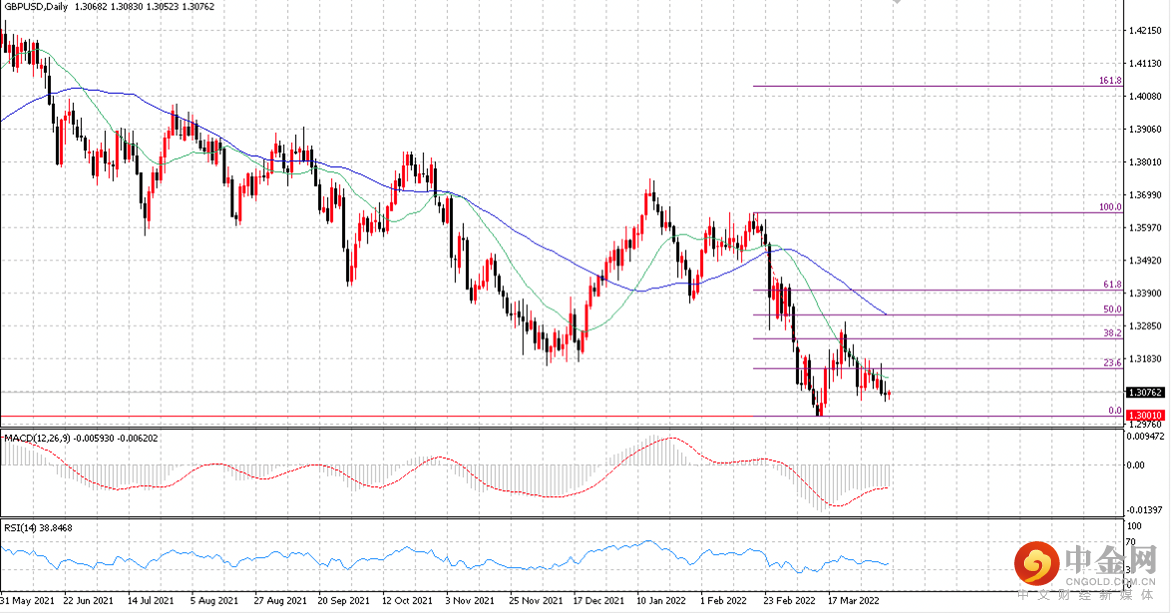Click the MACD 0.00 level axis label
Screen dimensions: 1171x613
(x=1135, y=465)
